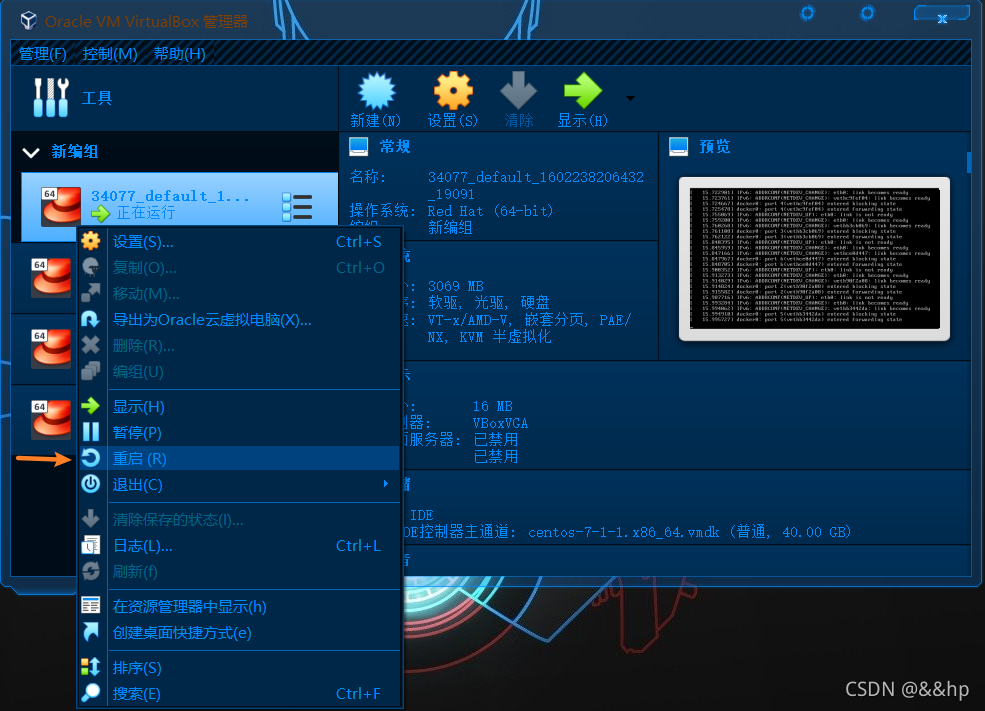Image resolution: width=985 pixels, height=711 pixels.
Task: Choose 重启 (R) in context menu
Action: [x=239, y=459]
